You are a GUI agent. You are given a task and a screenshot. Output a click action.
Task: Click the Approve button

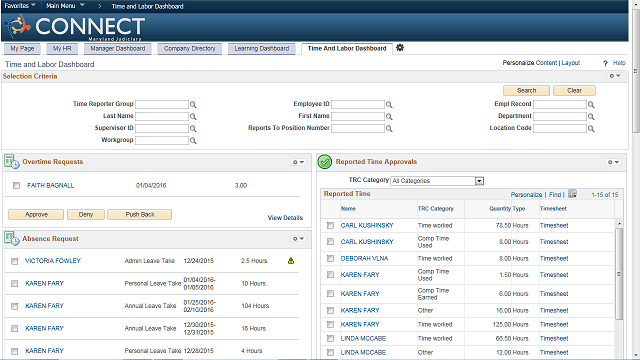point(36,214)
